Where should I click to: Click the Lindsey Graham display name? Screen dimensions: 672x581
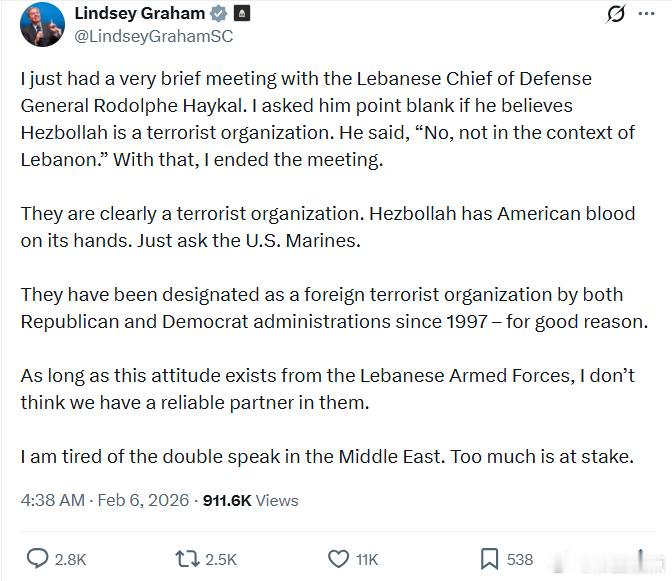pyautogui.click(x=139, y=13)
